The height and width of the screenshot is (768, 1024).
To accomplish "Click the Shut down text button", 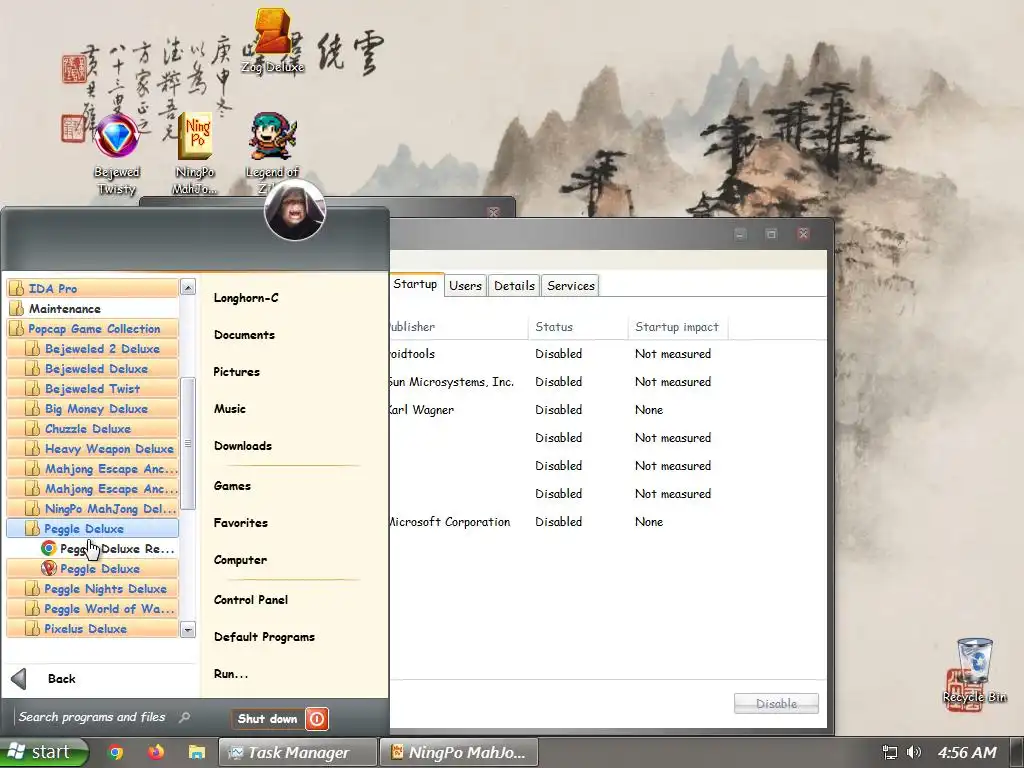I will (267, 719).
